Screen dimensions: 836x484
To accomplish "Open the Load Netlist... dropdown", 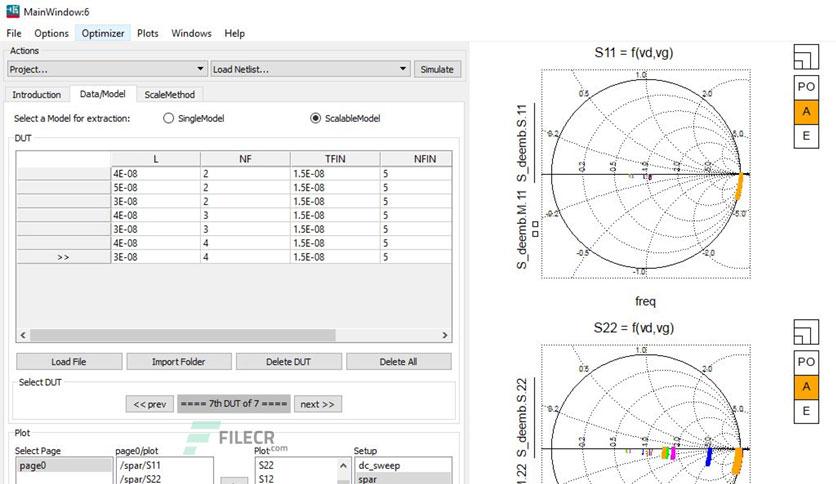I will point(310,69).
